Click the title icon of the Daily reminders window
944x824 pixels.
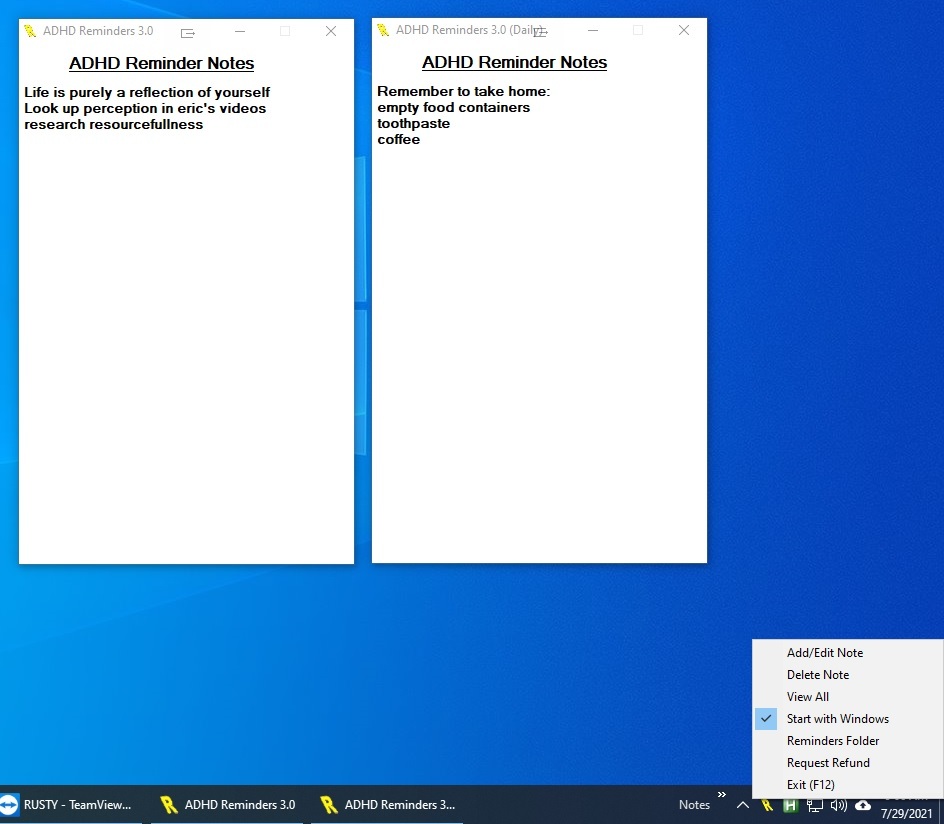383,29
